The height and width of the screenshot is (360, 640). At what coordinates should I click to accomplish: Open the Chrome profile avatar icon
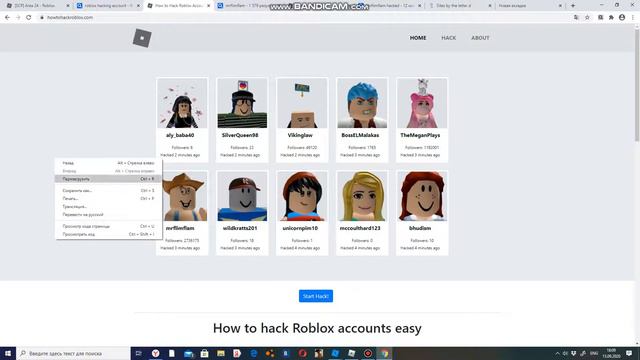(622, 18)
